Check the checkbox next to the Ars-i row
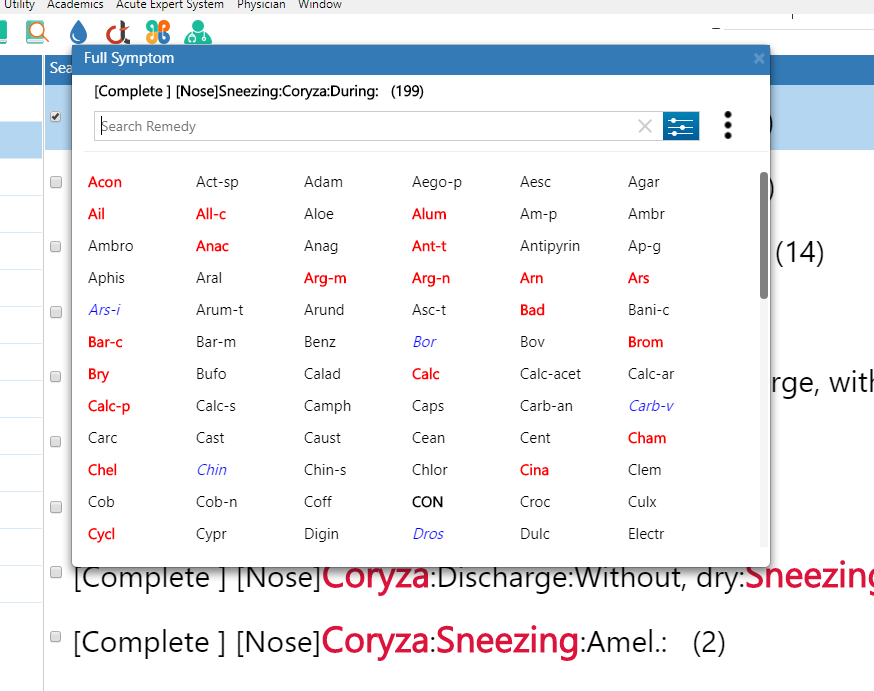 [55, 311]
